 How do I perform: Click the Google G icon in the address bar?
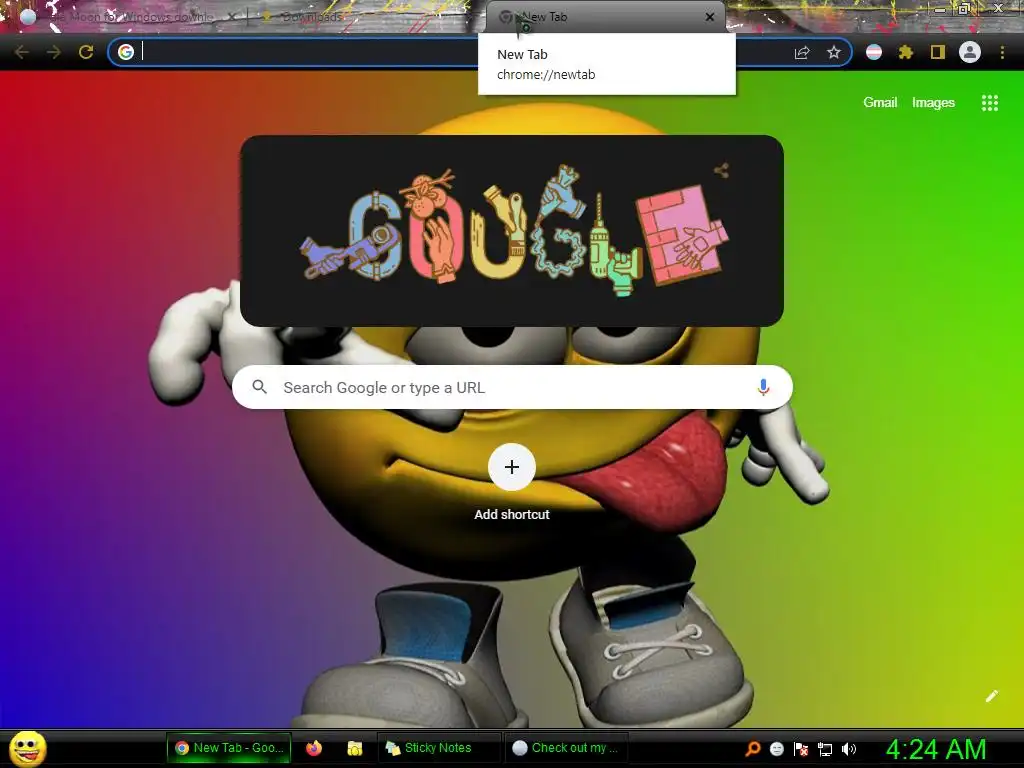126,52
